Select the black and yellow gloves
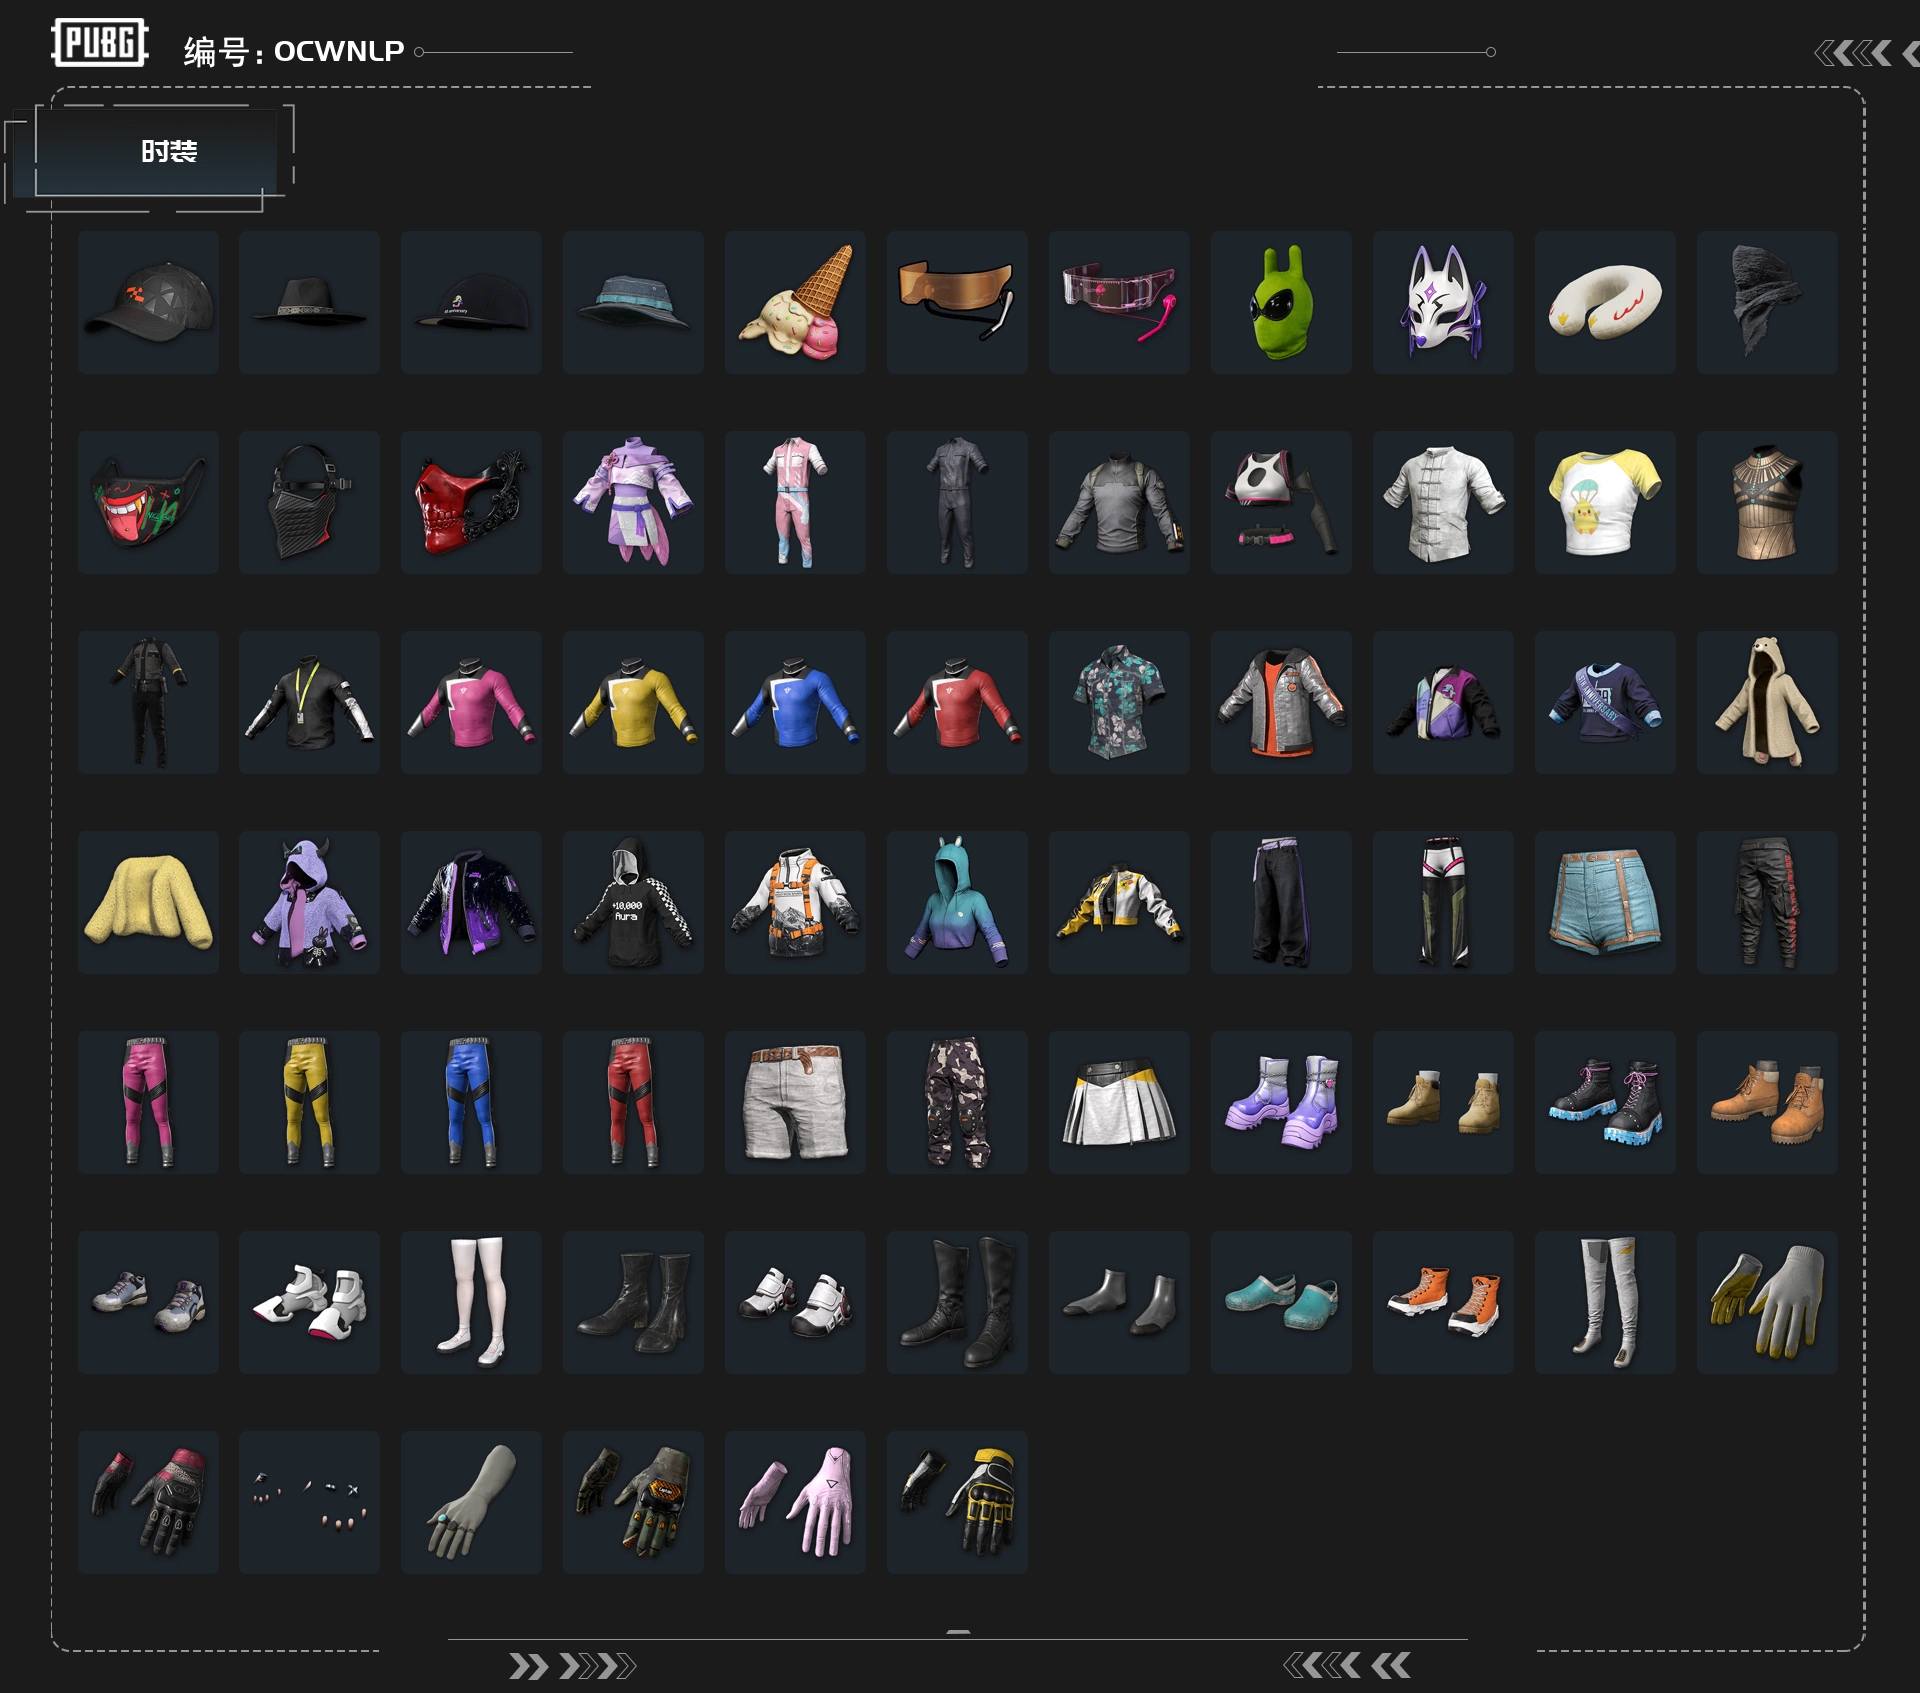Viewport: 1920px width, 1693px height. pyautogui.click(x=957, y=1502)
